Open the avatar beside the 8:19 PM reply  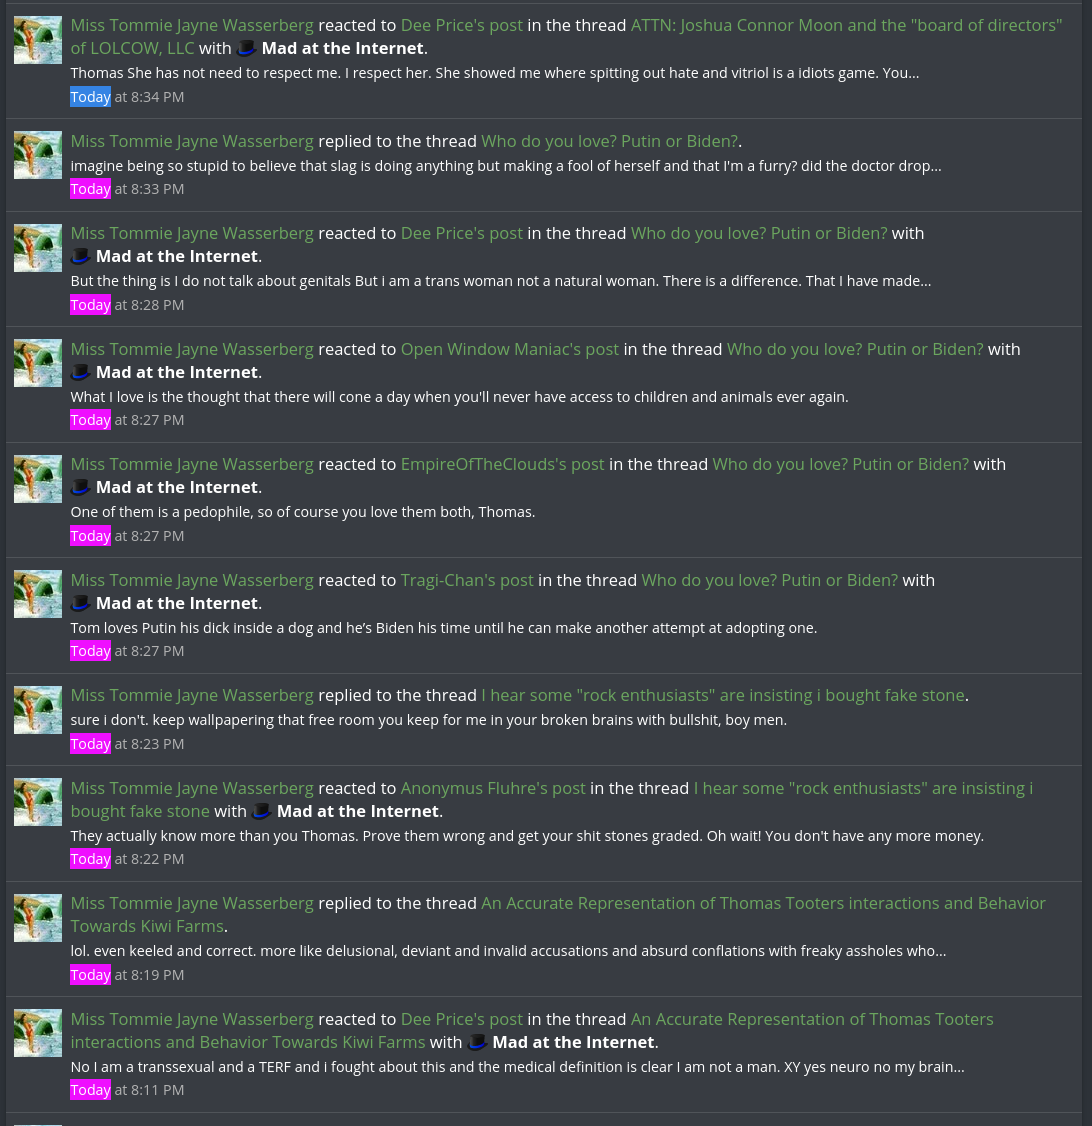38,918
